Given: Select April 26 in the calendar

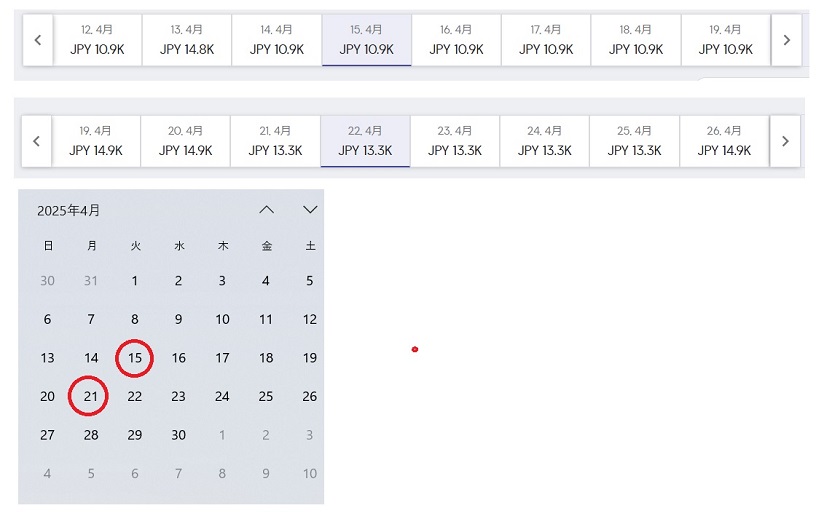Looking at the screenshot, I should (x=310, y=397).
